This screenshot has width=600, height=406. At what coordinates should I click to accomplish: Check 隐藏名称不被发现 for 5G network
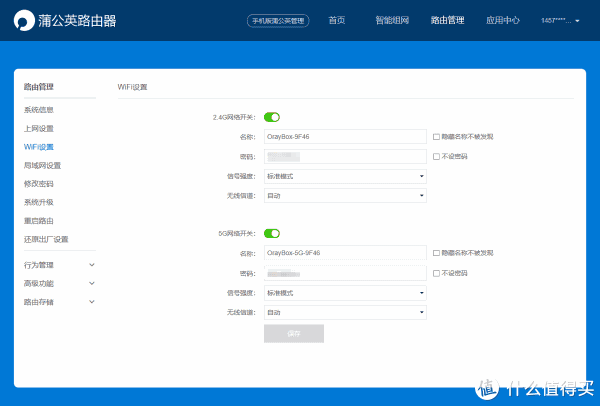(436, 253)
